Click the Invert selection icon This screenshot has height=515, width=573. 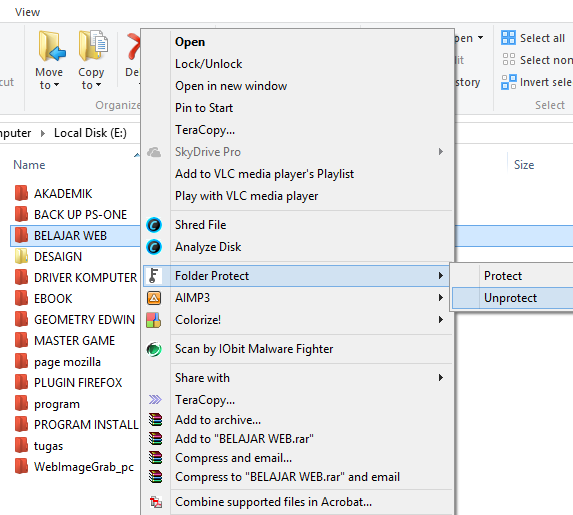[x=508, y=82]
